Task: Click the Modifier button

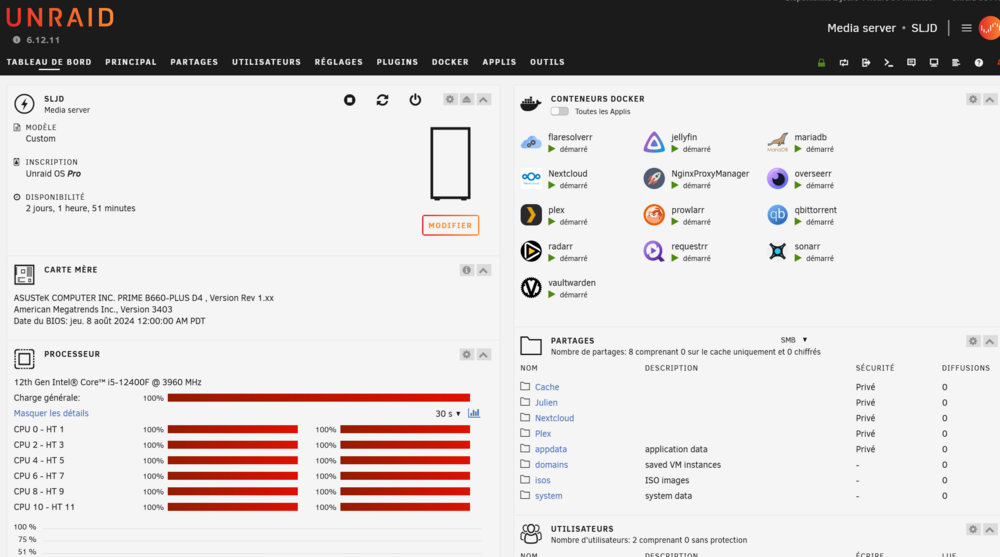Action: 450,225
